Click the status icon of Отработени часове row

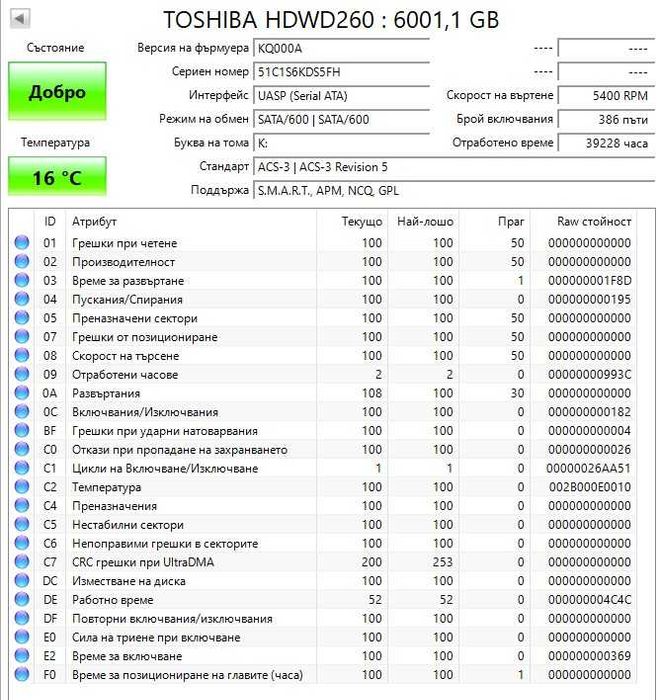pos(21,374)
